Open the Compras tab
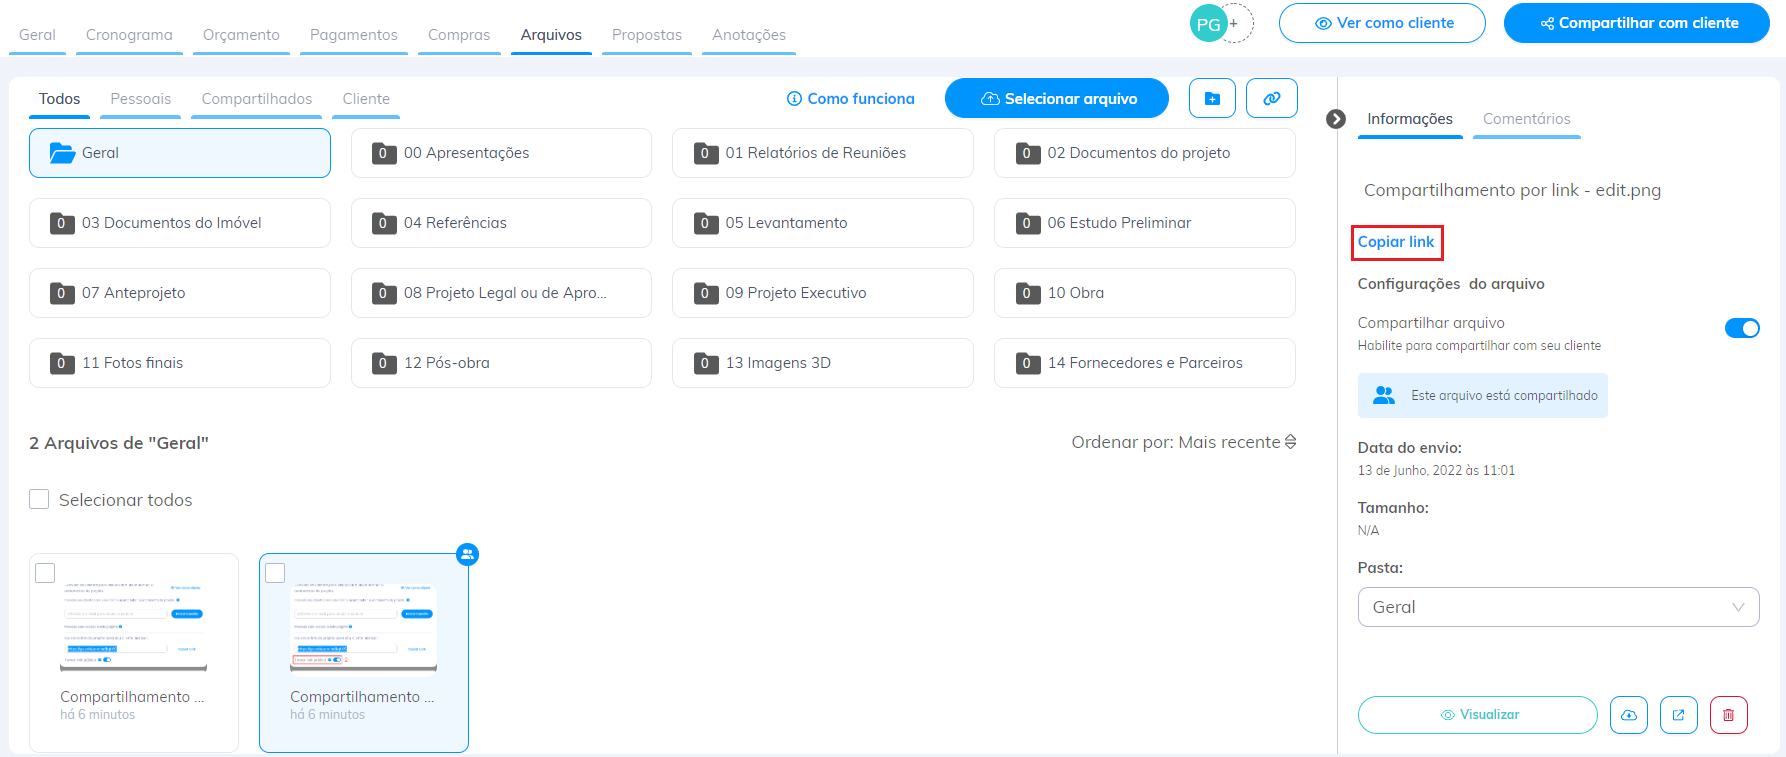Screen dimensions: 1786x757 pos(459,35)
